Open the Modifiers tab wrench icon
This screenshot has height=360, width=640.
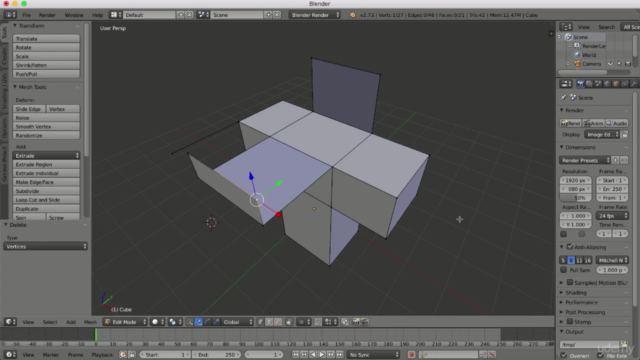634,84
